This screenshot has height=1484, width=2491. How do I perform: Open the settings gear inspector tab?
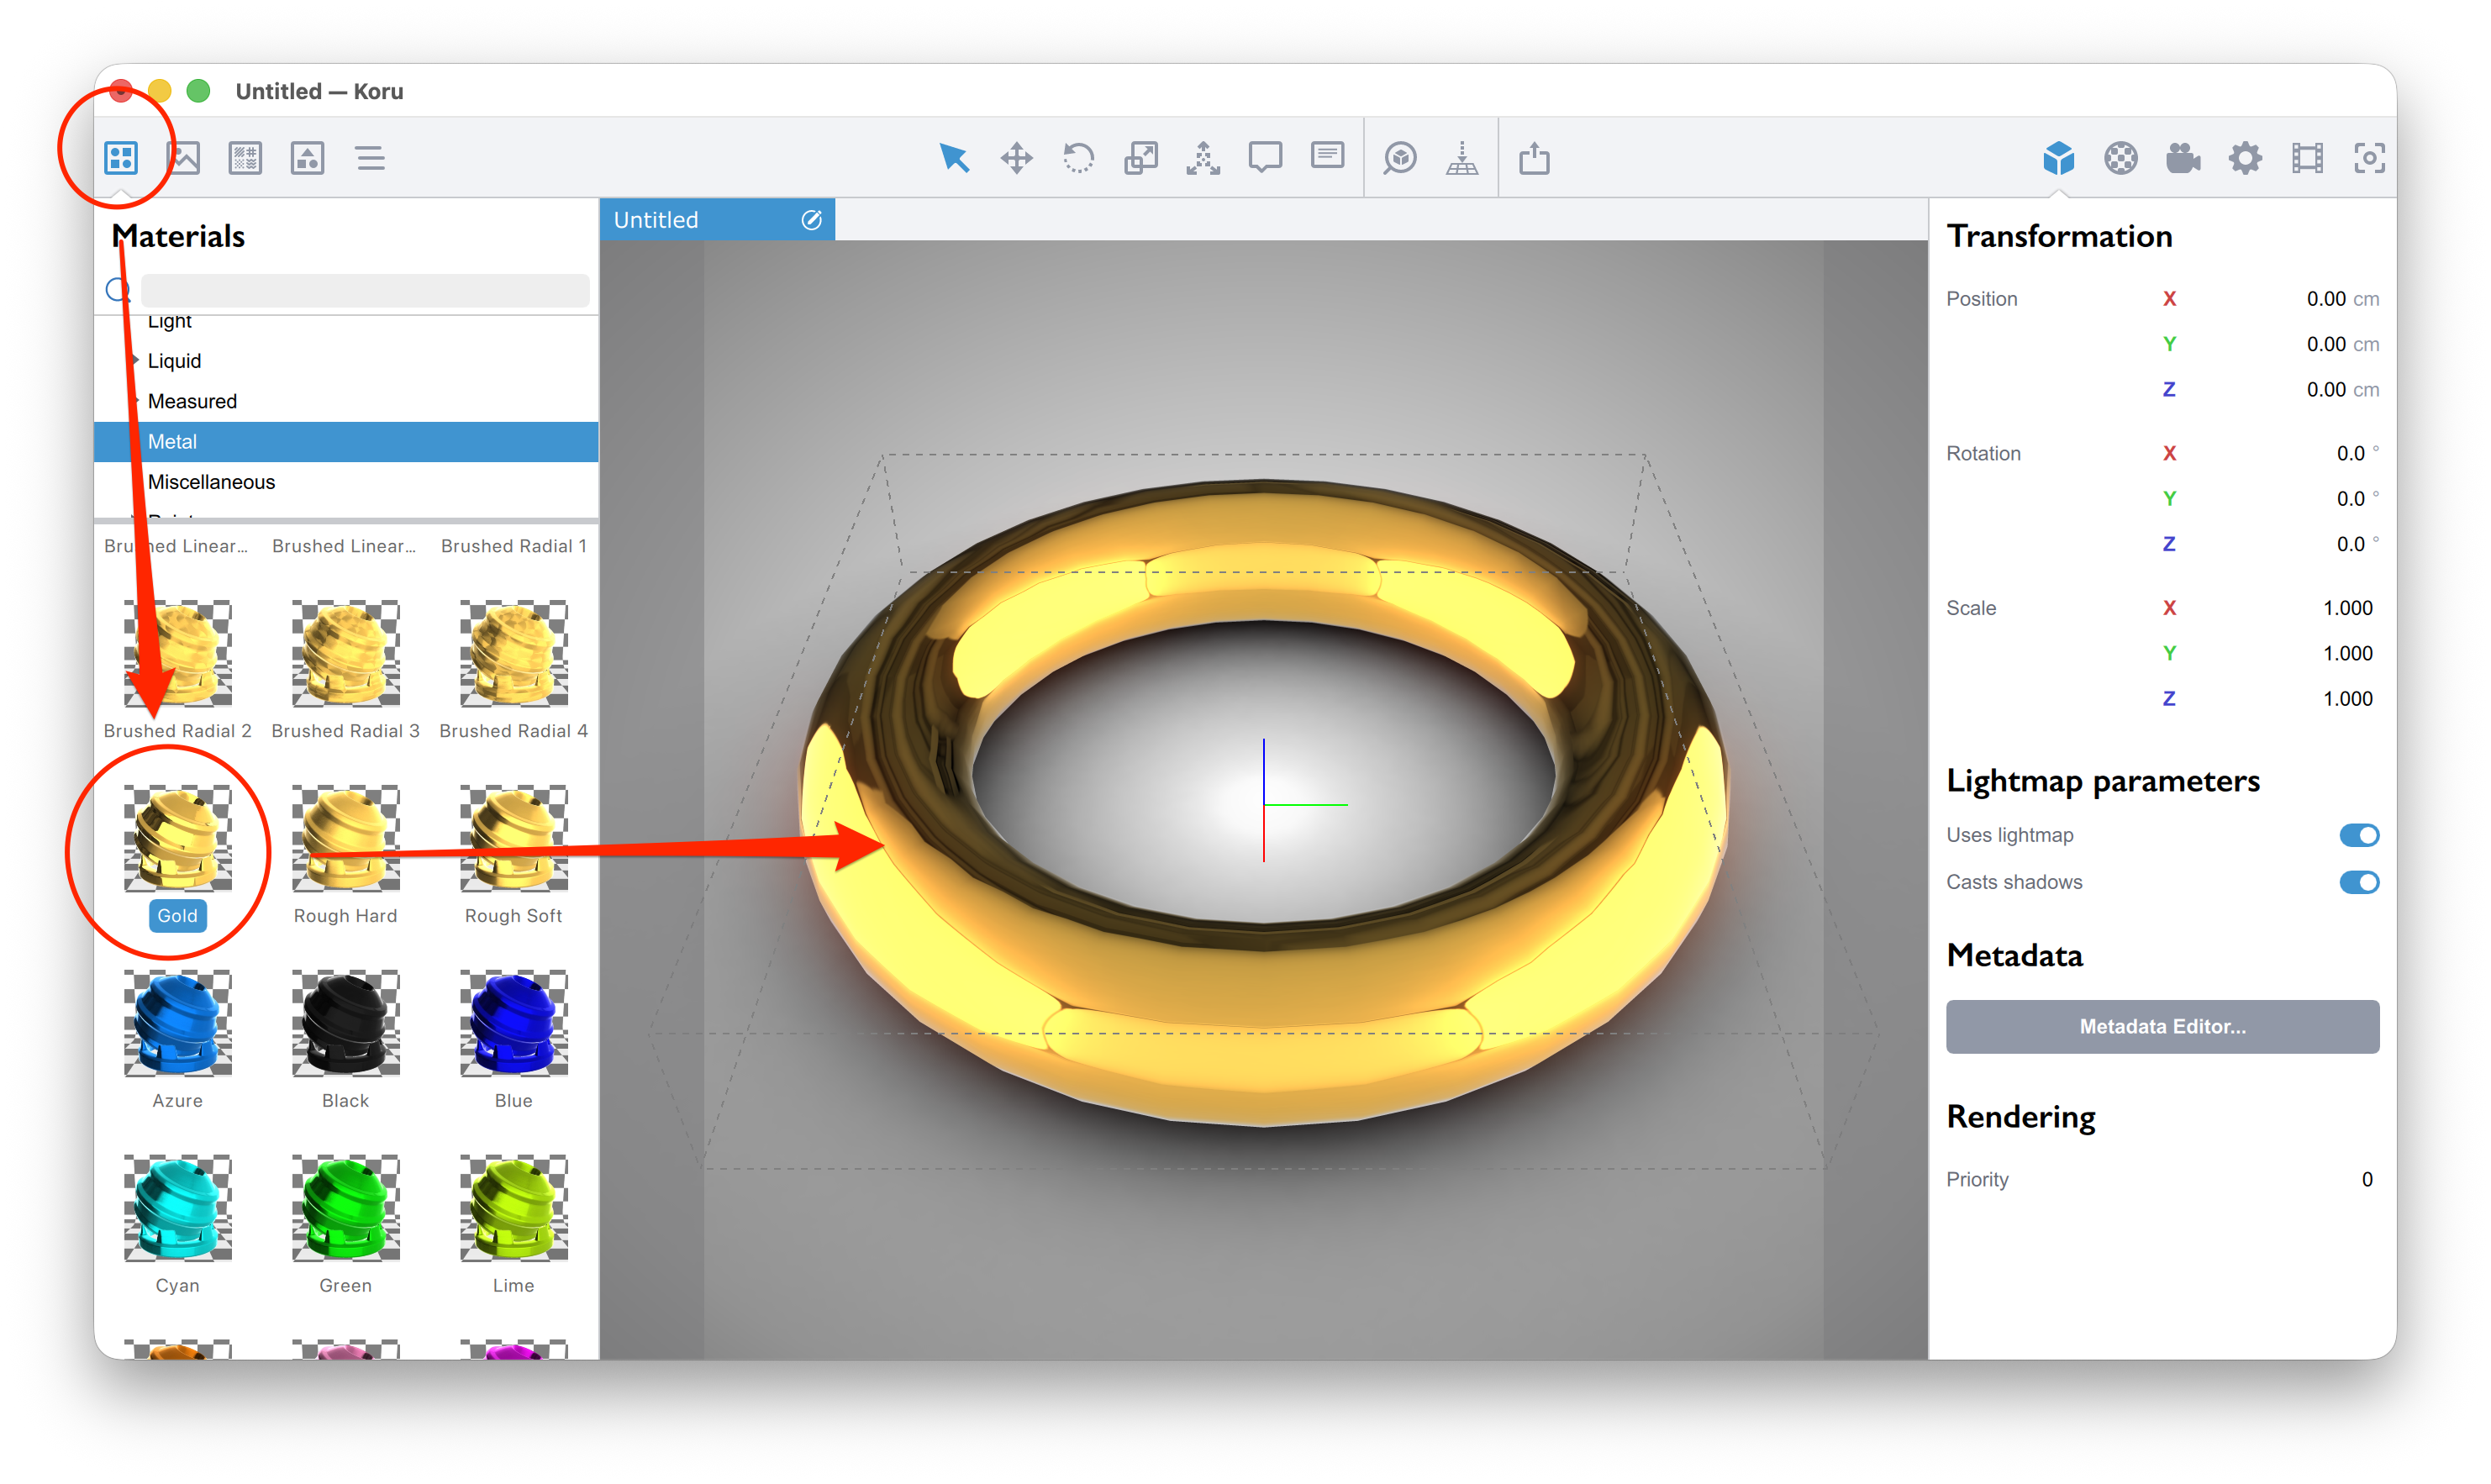point(2245,158)
